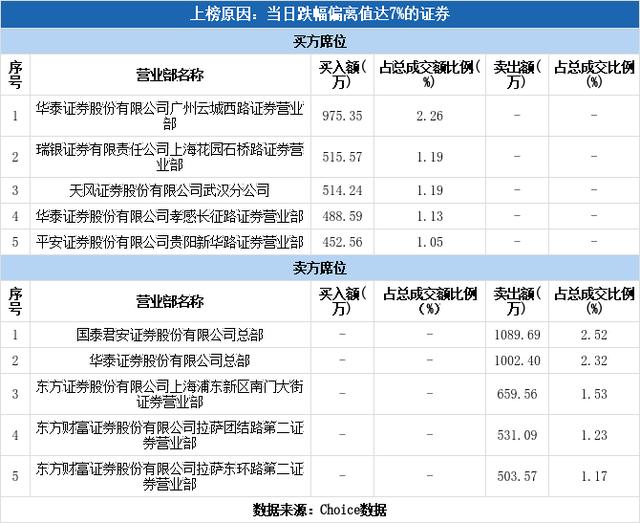The image size is (640, 523).
Task: Click 天风证券股份有限公司武汉分公司
Action: point(170,190)
